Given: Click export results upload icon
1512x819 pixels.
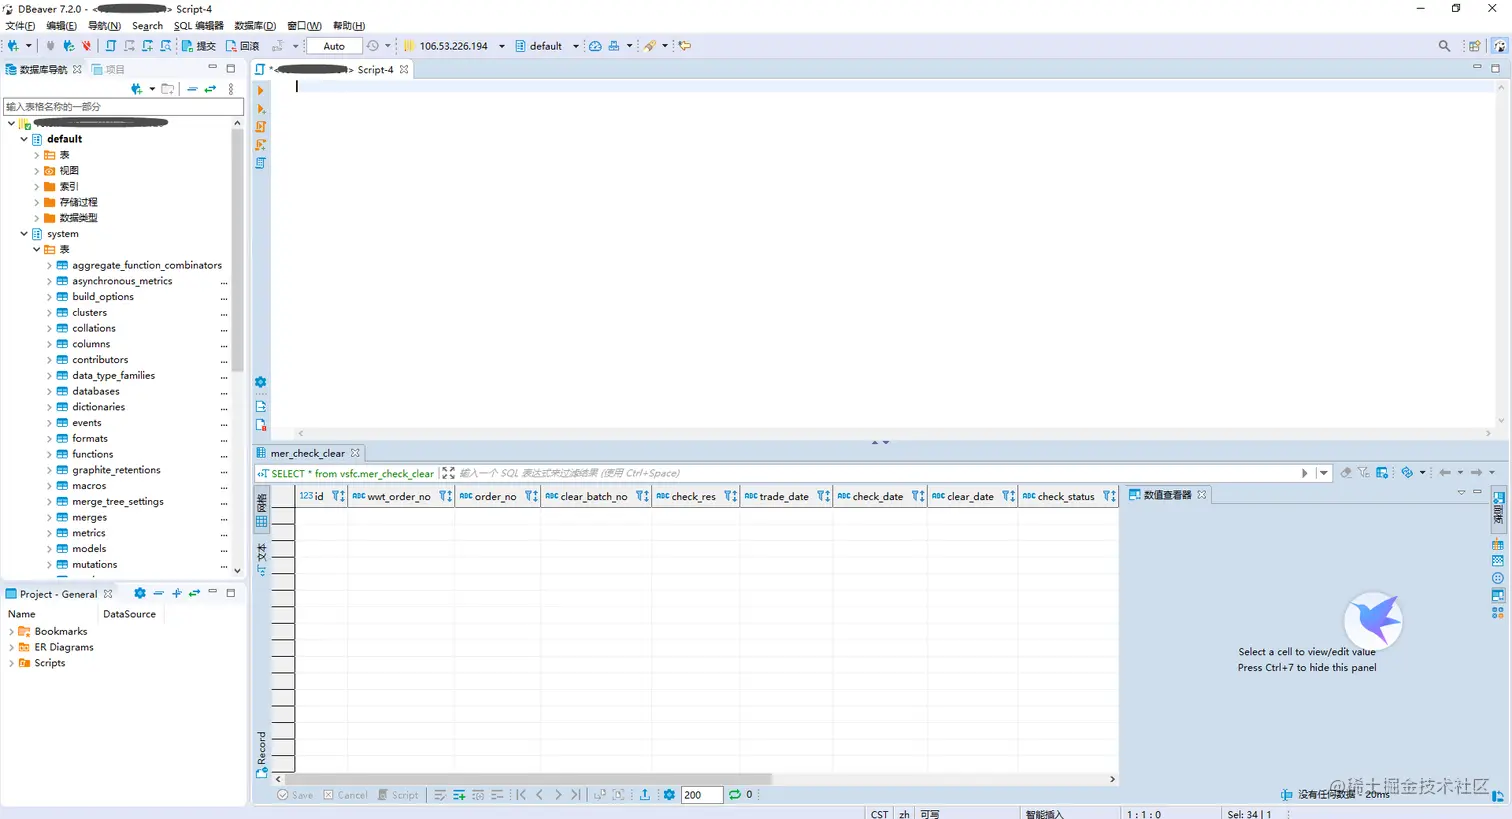Looking at the screenshot, I should [645, 795].
